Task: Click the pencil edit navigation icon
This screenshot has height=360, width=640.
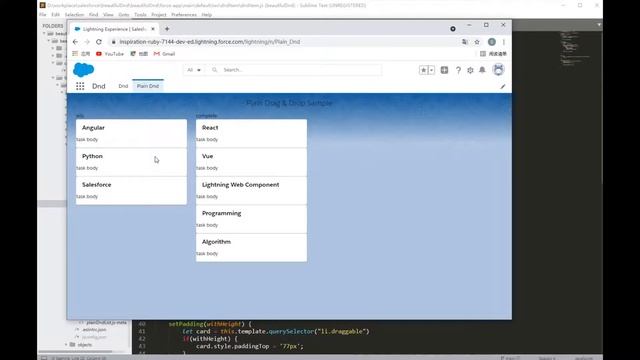Action: 503,87
